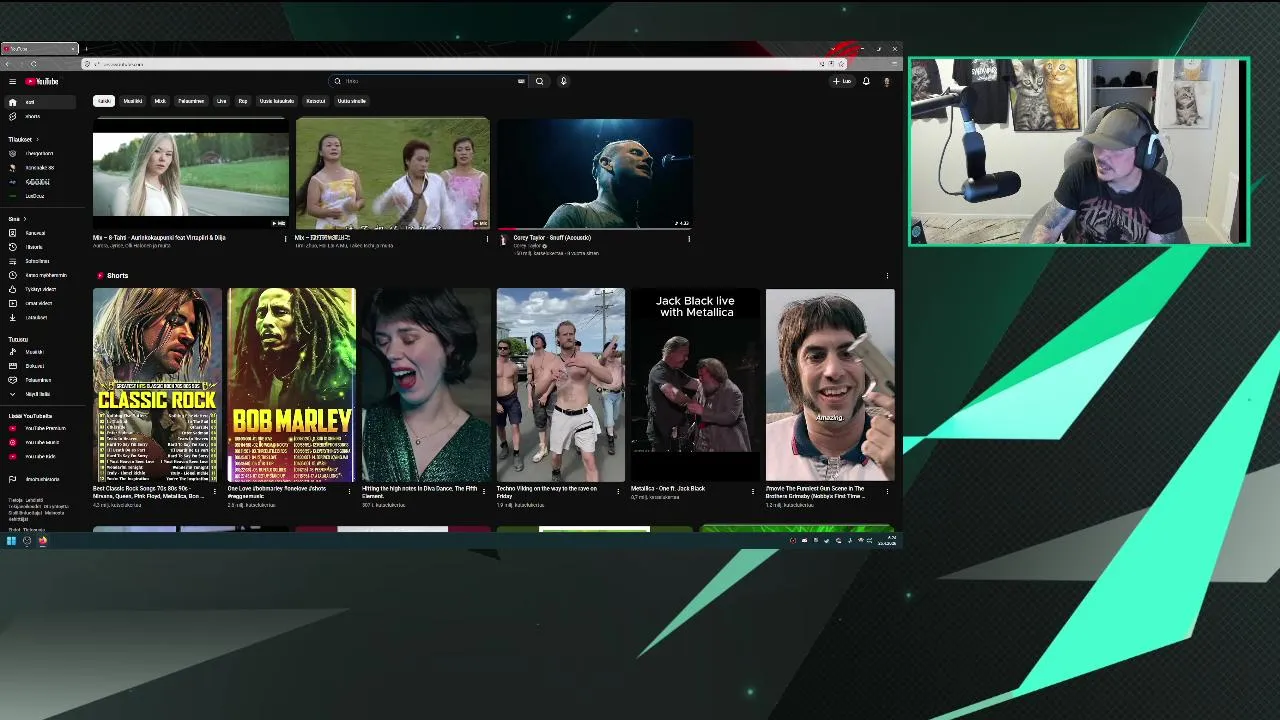The width and height of the screenshot is (1280, 720).
Task: Click the search magnifier button
Action: (539, 81)
